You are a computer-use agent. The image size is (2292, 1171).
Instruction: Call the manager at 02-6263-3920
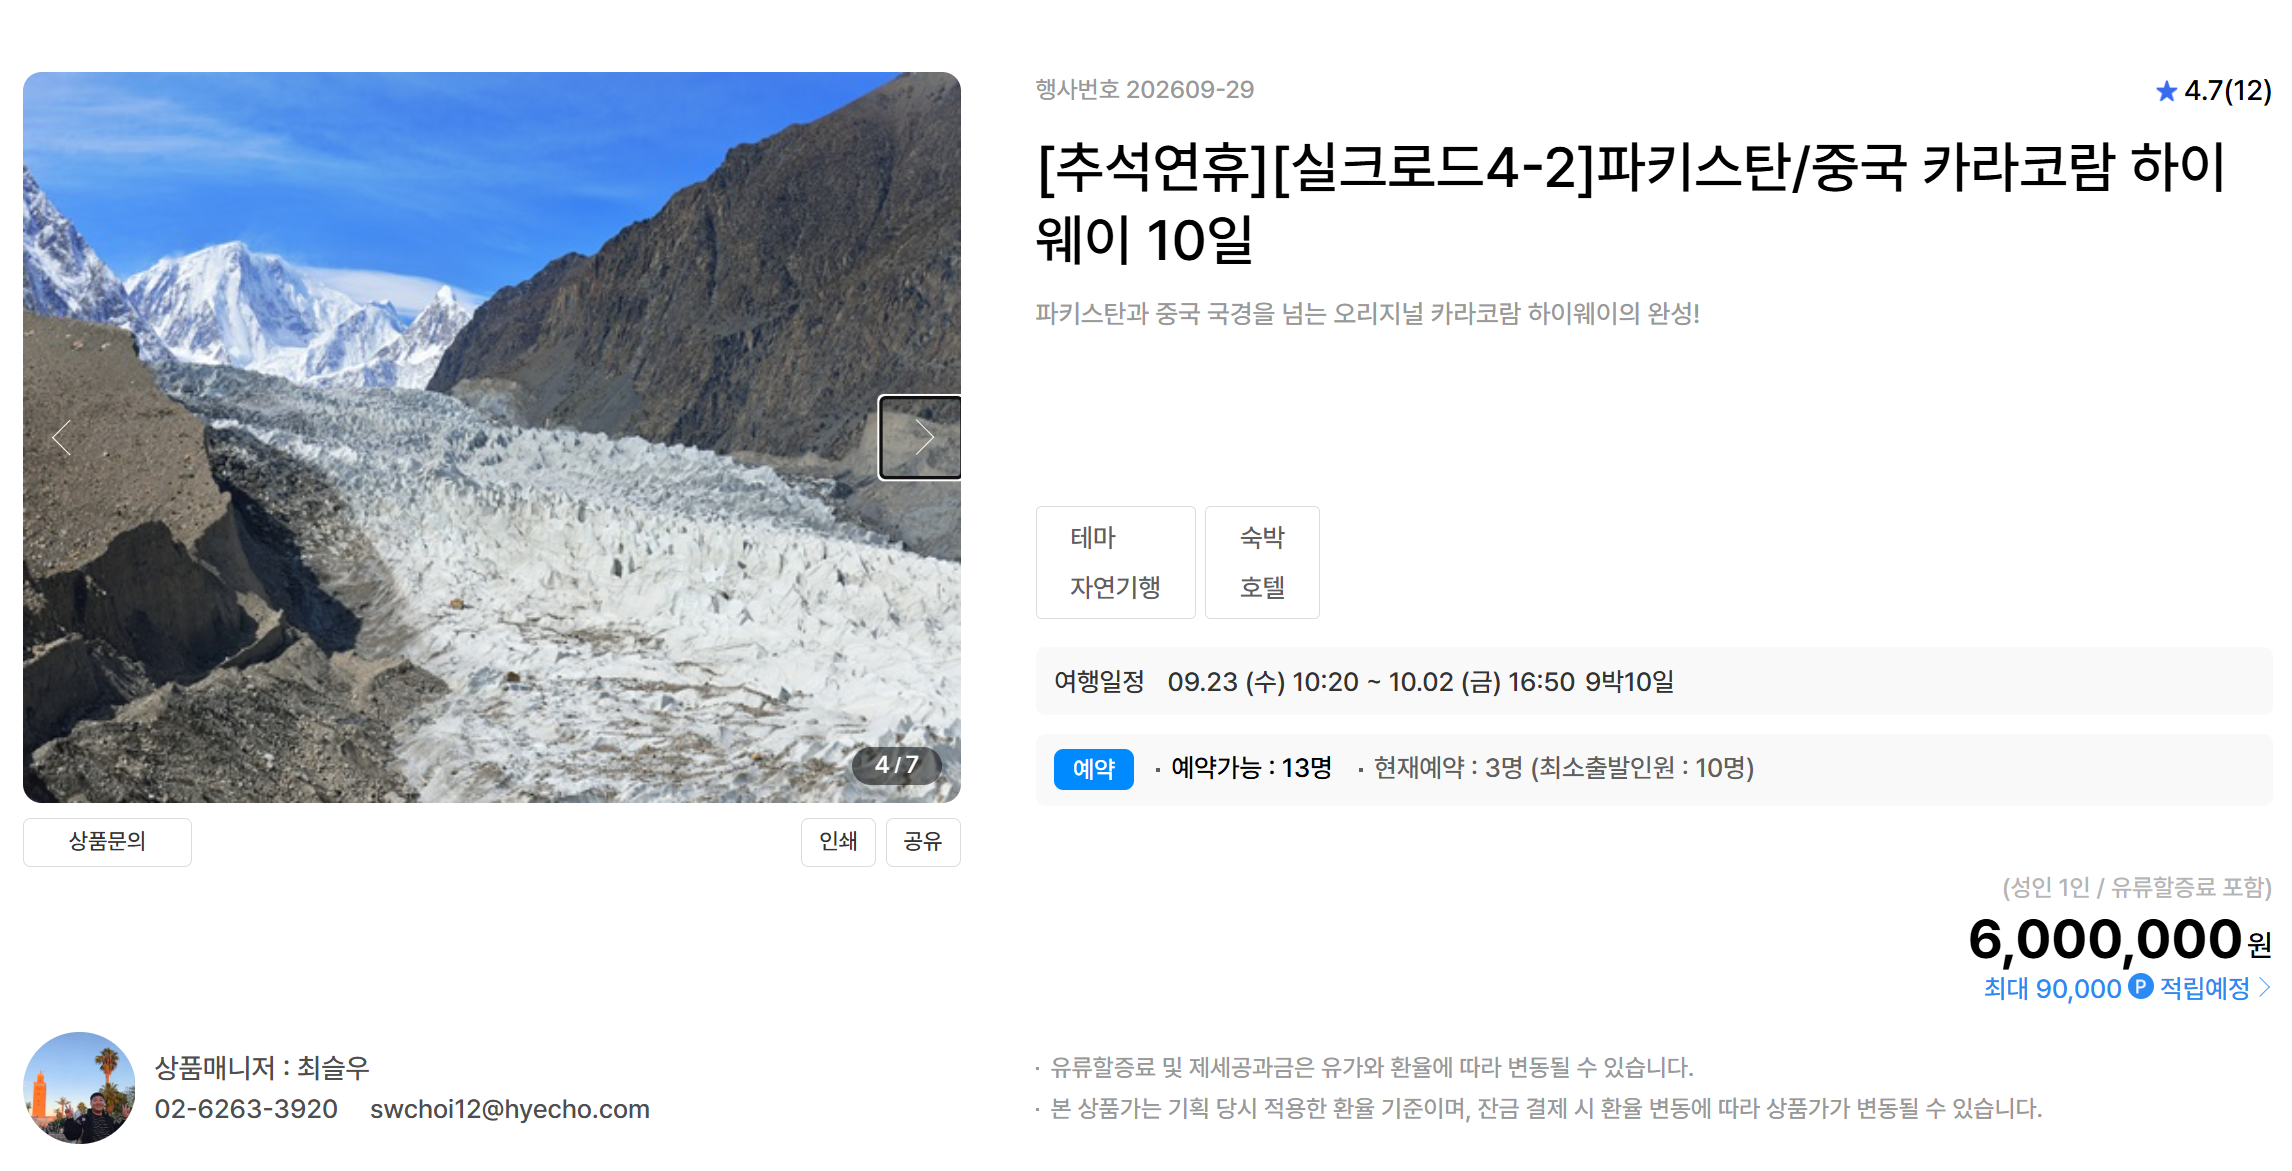pyautogui.click(x=246, y=1109)
